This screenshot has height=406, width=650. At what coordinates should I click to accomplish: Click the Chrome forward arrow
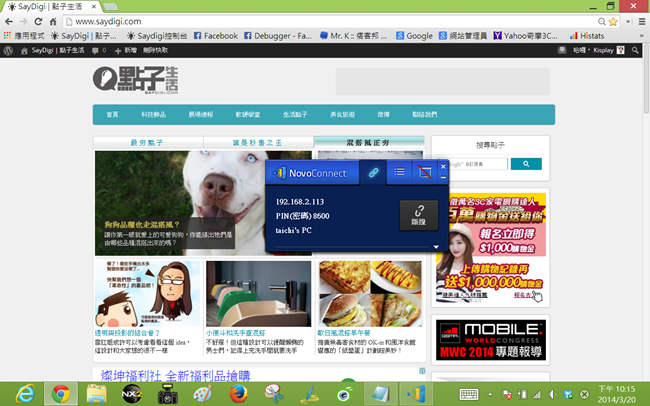(x=24, y=22)
